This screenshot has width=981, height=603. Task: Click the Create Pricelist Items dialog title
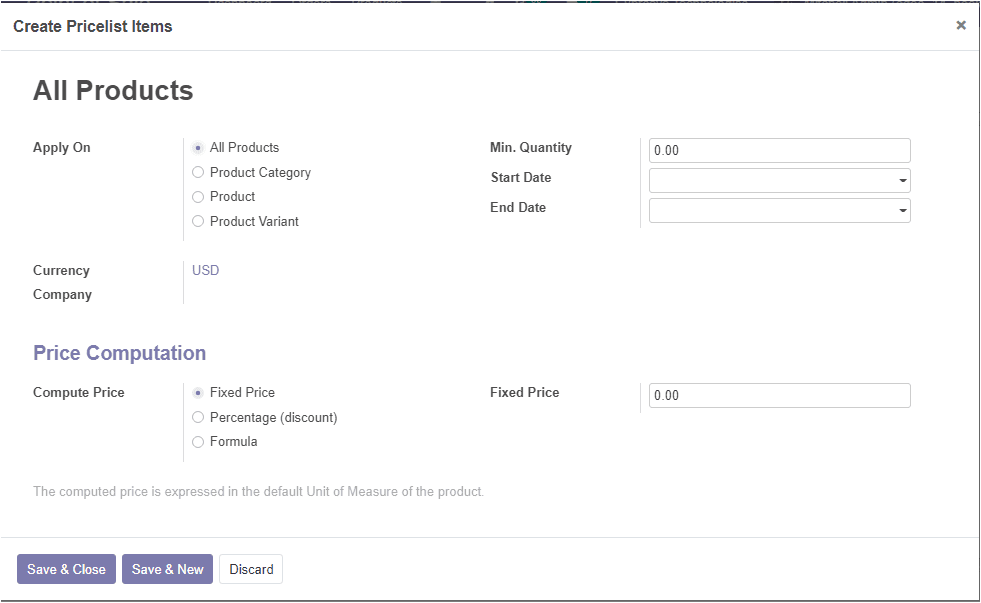click(x=93, y=26)
